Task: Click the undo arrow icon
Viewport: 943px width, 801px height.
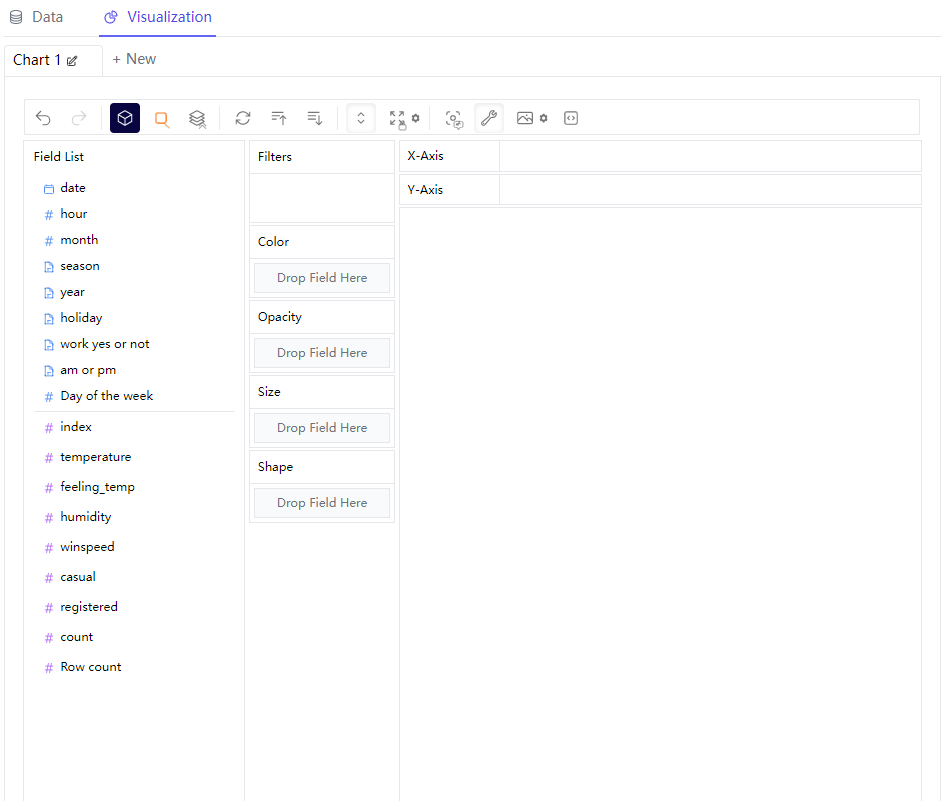Action: (x=43, y=118)
